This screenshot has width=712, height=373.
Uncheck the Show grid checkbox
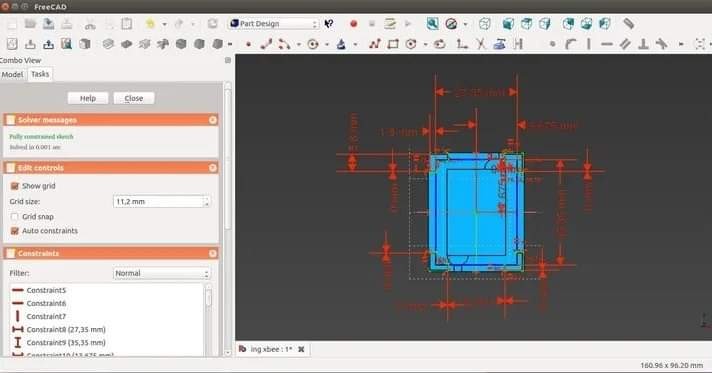pyautogui.click(x=15, y=186)
